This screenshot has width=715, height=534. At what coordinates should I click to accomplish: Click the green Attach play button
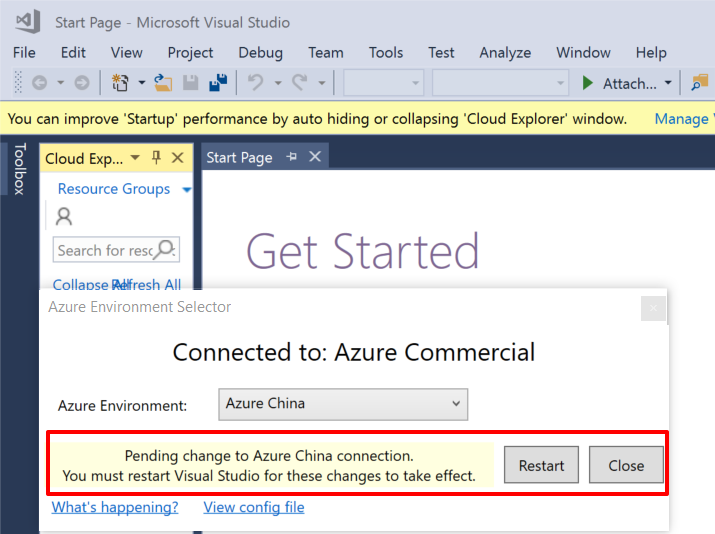pos(587,83)
